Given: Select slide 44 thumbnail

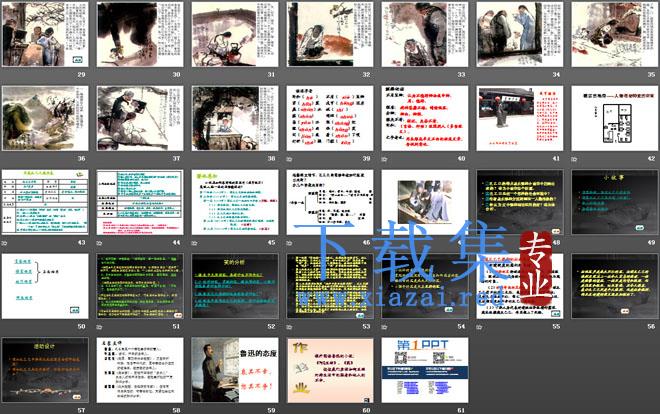Looking at the screenshot, I should pyautogui.click(x=140, y=202).
